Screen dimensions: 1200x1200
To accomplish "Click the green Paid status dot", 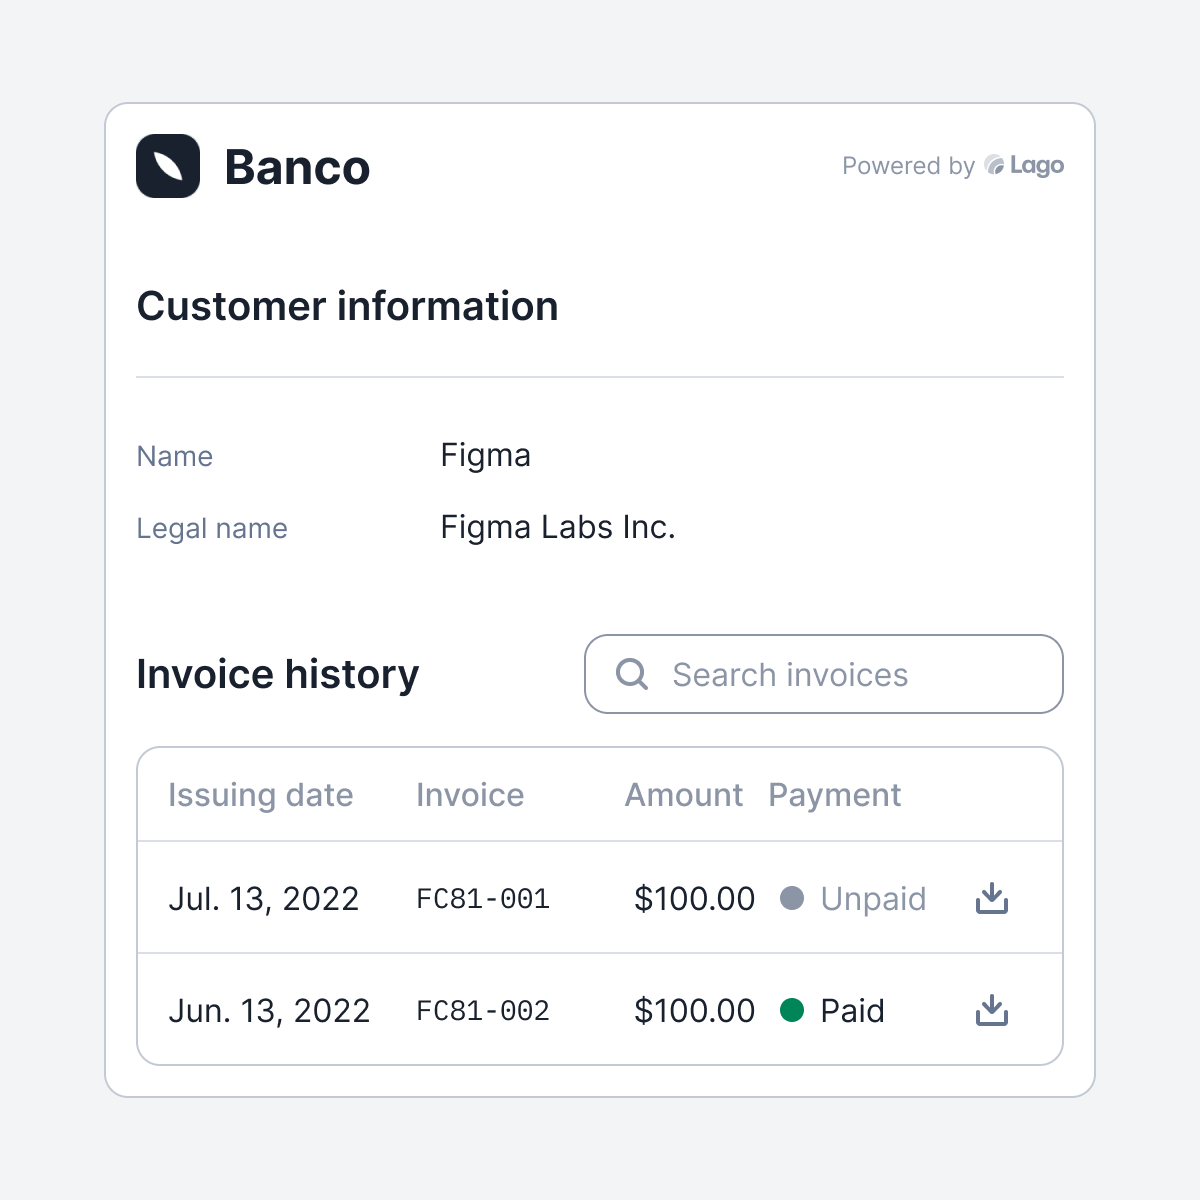I will [792, 1010].
